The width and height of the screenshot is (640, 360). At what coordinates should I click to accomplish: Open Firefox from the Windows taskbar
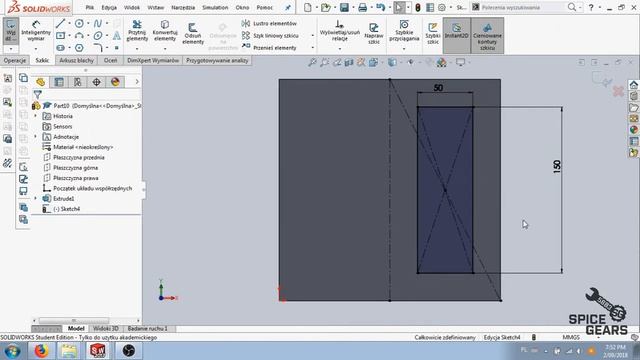tap(41, 351)
